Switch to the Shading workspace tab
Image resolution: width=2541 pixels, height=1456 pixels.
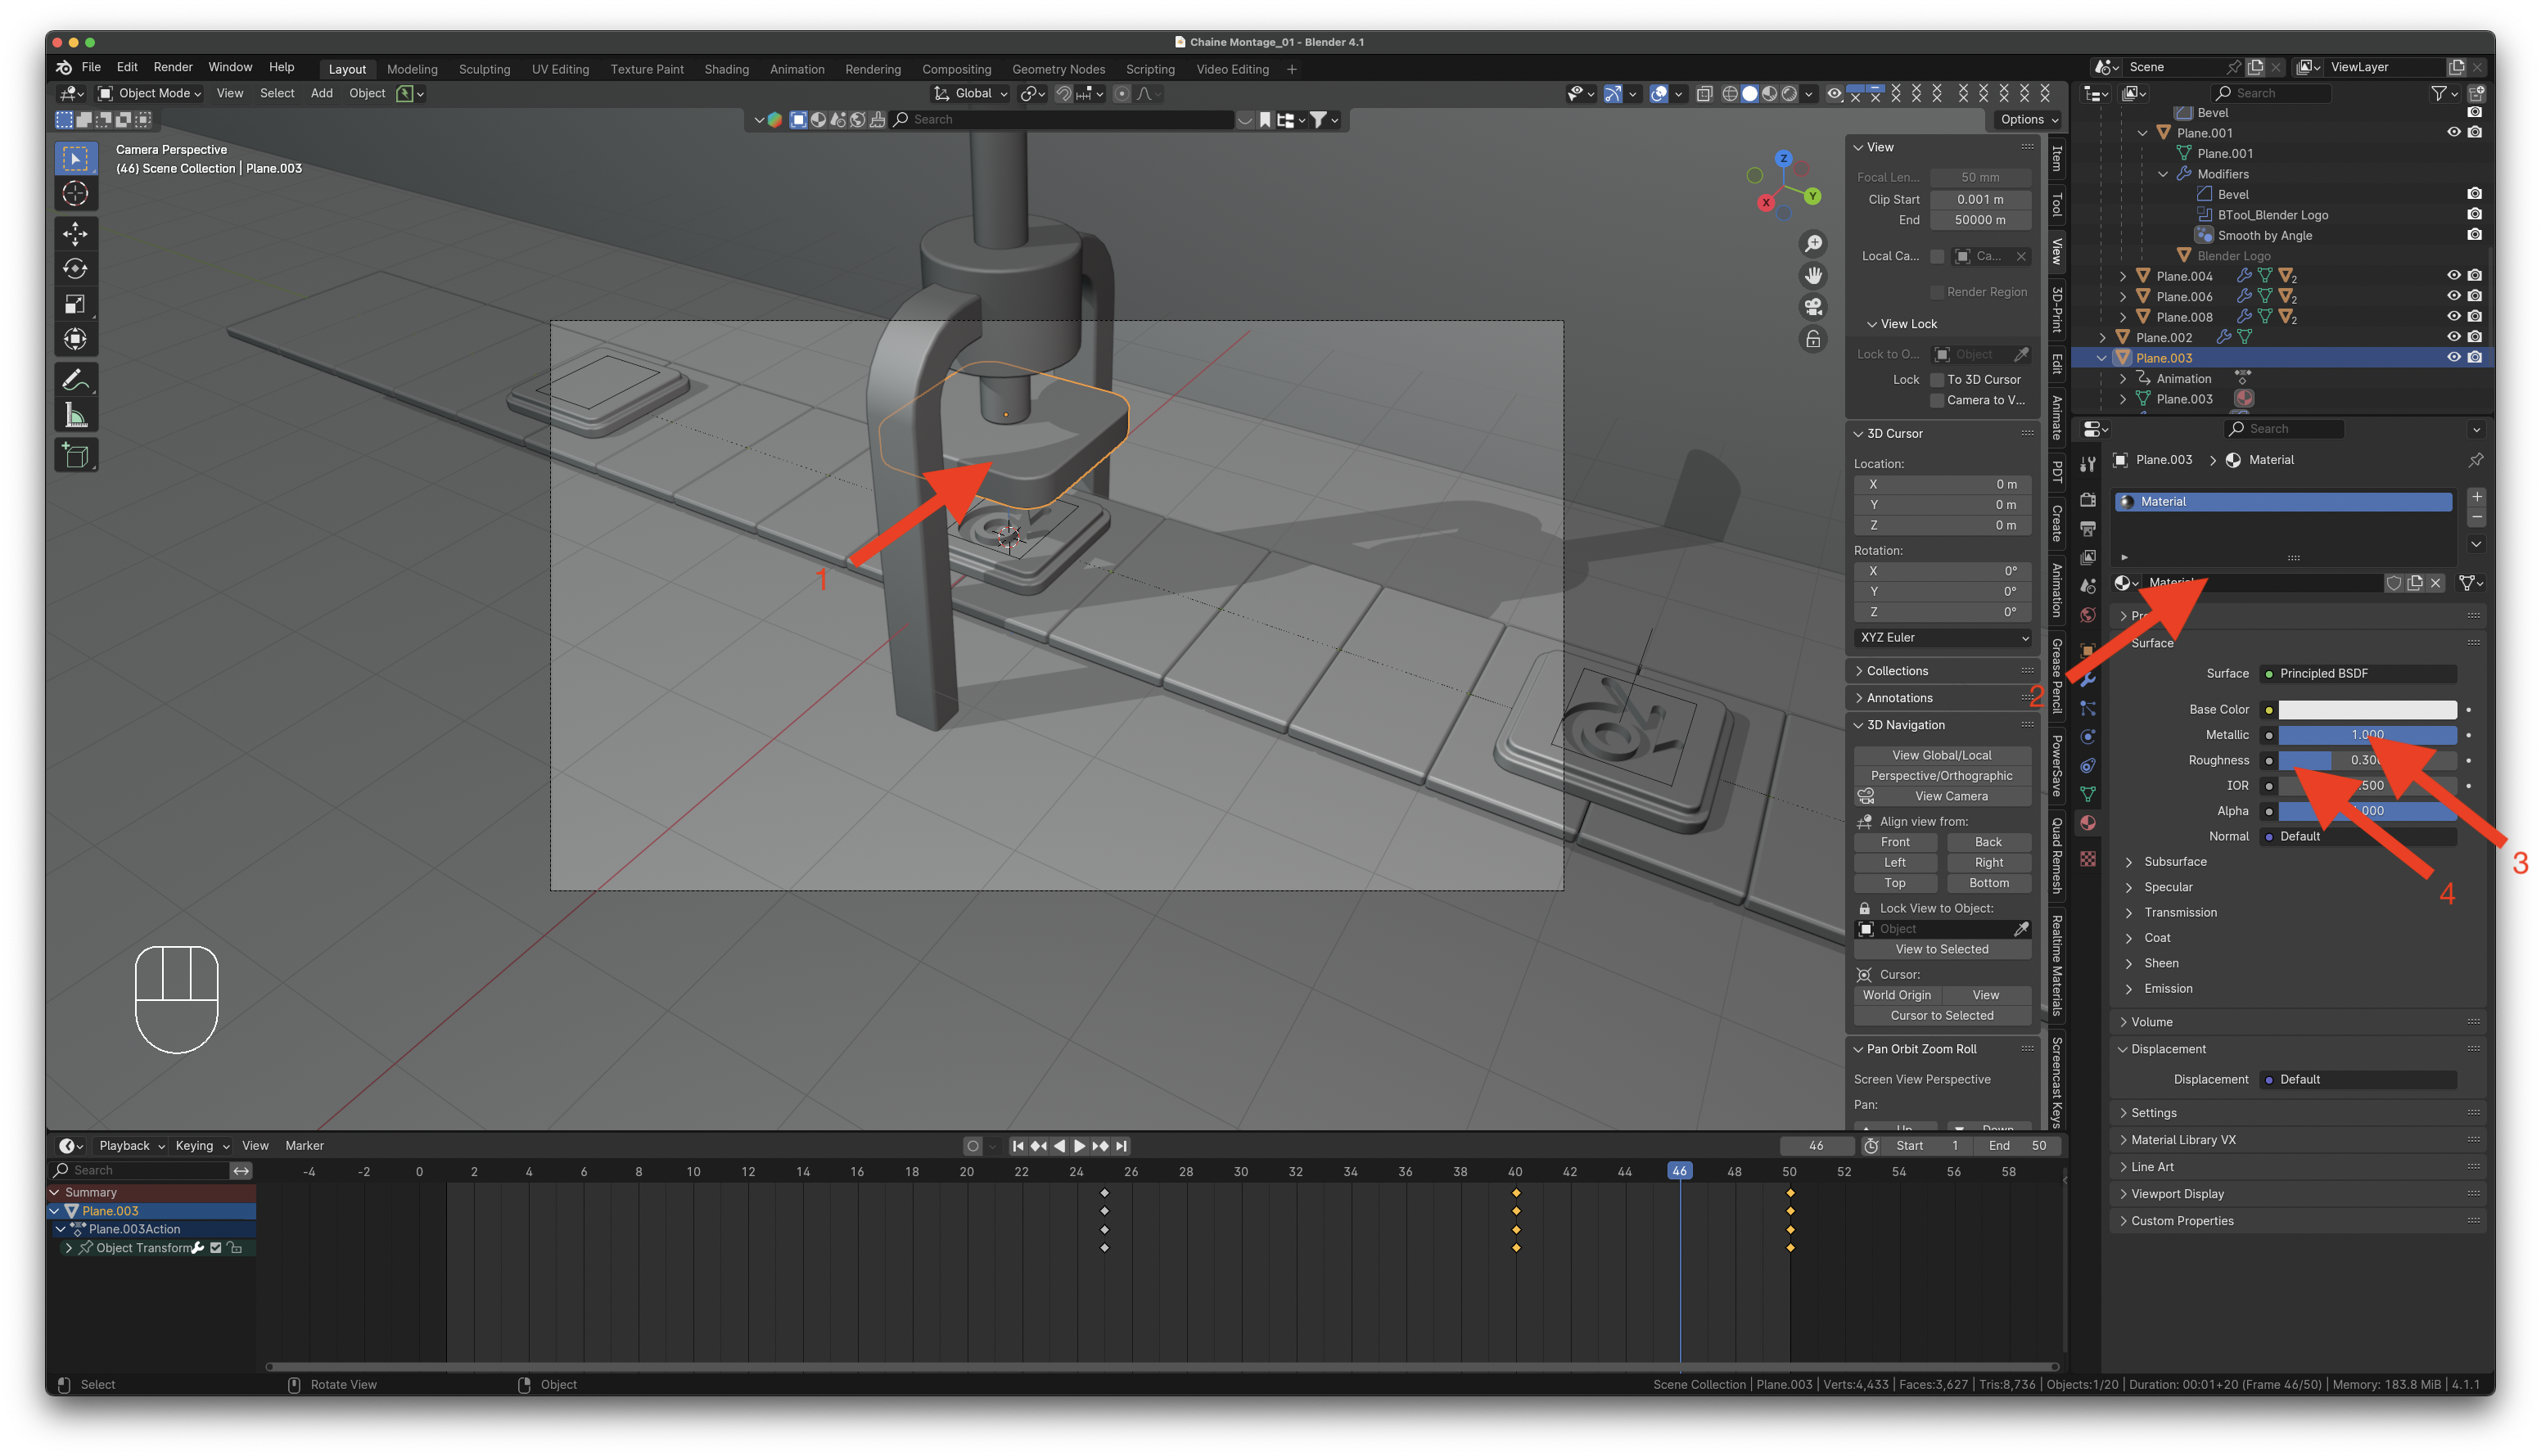[726, 69]
